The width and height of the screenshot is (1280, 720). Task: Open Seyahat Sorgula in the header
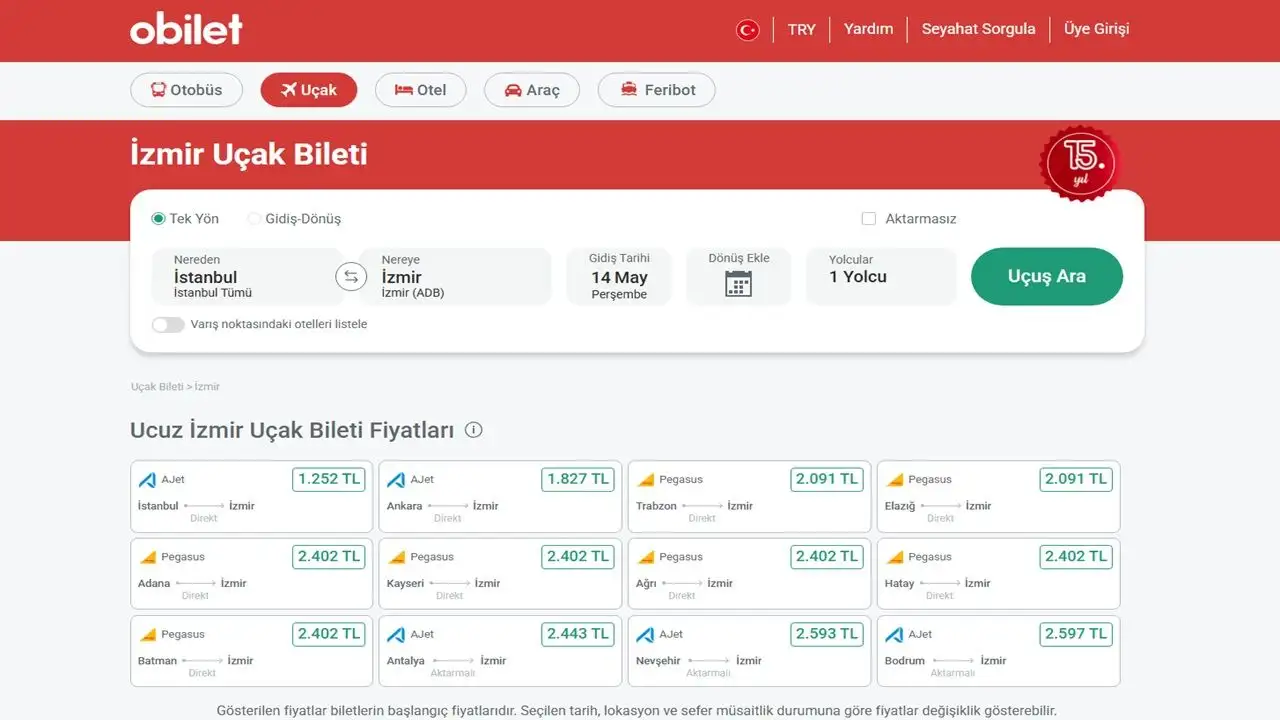tap(978, 29)
